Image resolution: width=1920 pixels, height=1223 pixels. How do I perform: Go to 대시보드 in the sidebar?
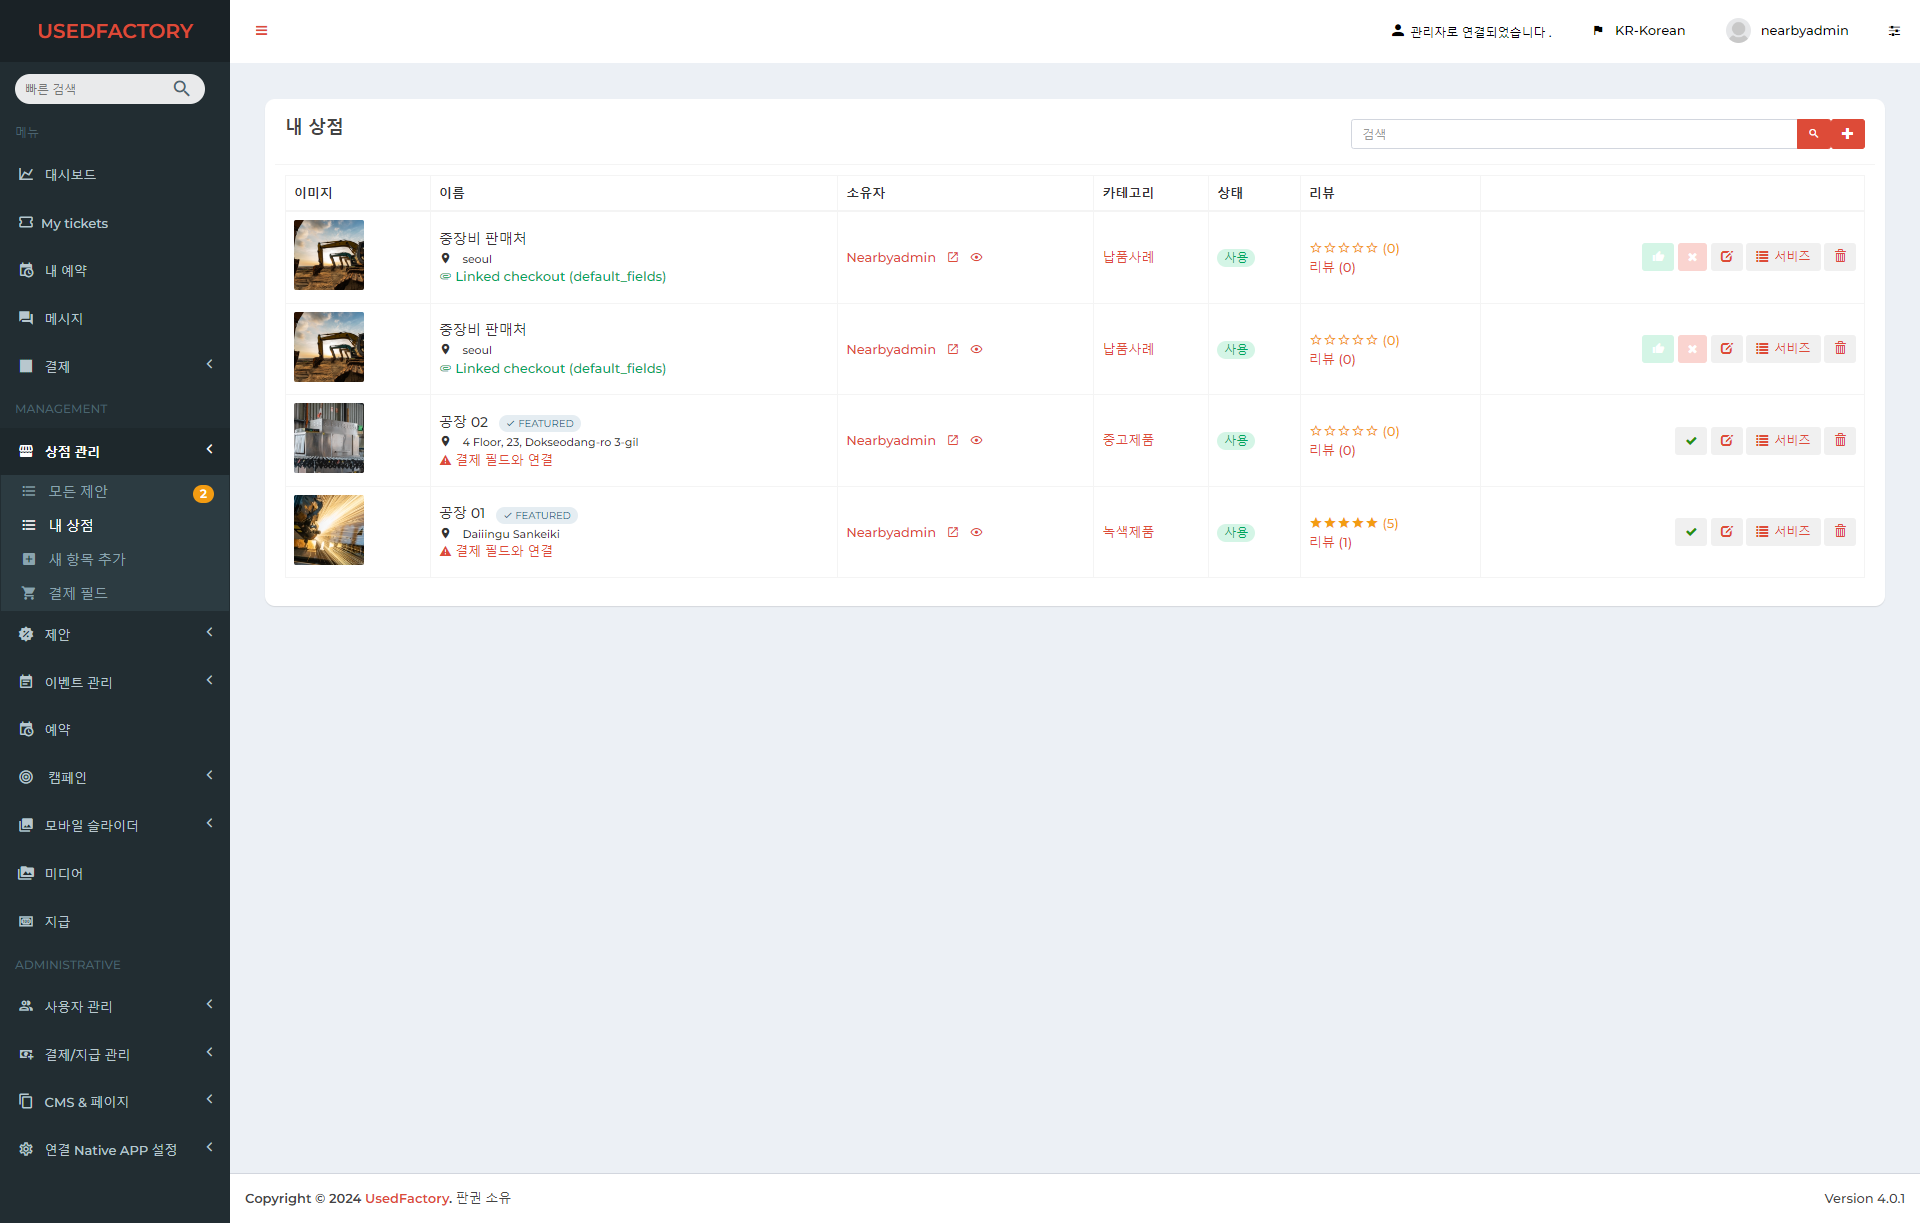(x=70, y=175)
